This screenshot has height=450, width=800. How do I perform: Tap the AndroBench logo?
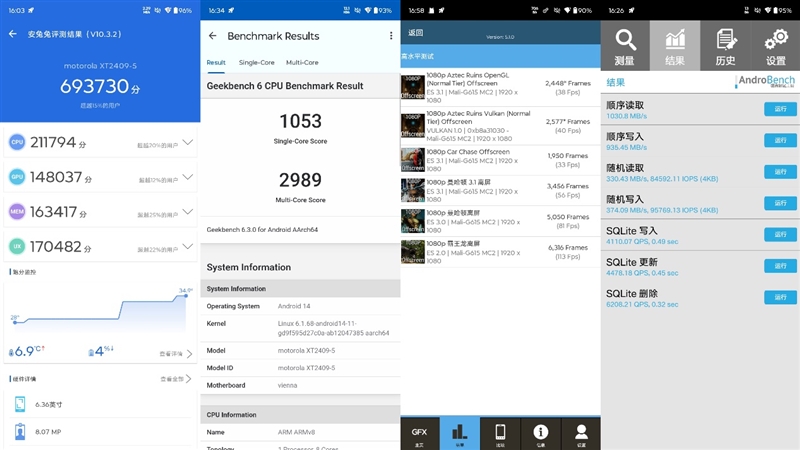click(x=765, y=81)
